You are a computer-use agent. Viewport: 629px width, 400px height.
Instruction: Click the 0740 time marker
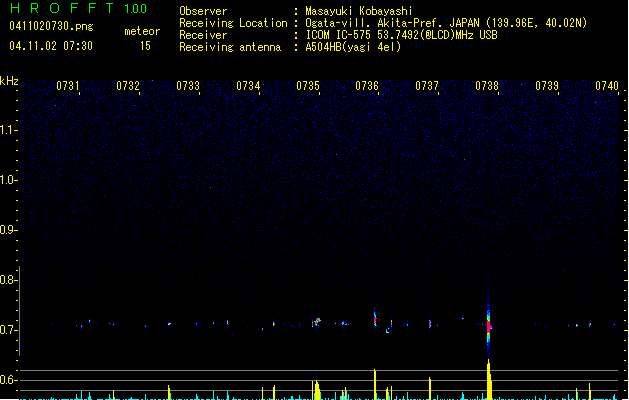coord(607,86)
